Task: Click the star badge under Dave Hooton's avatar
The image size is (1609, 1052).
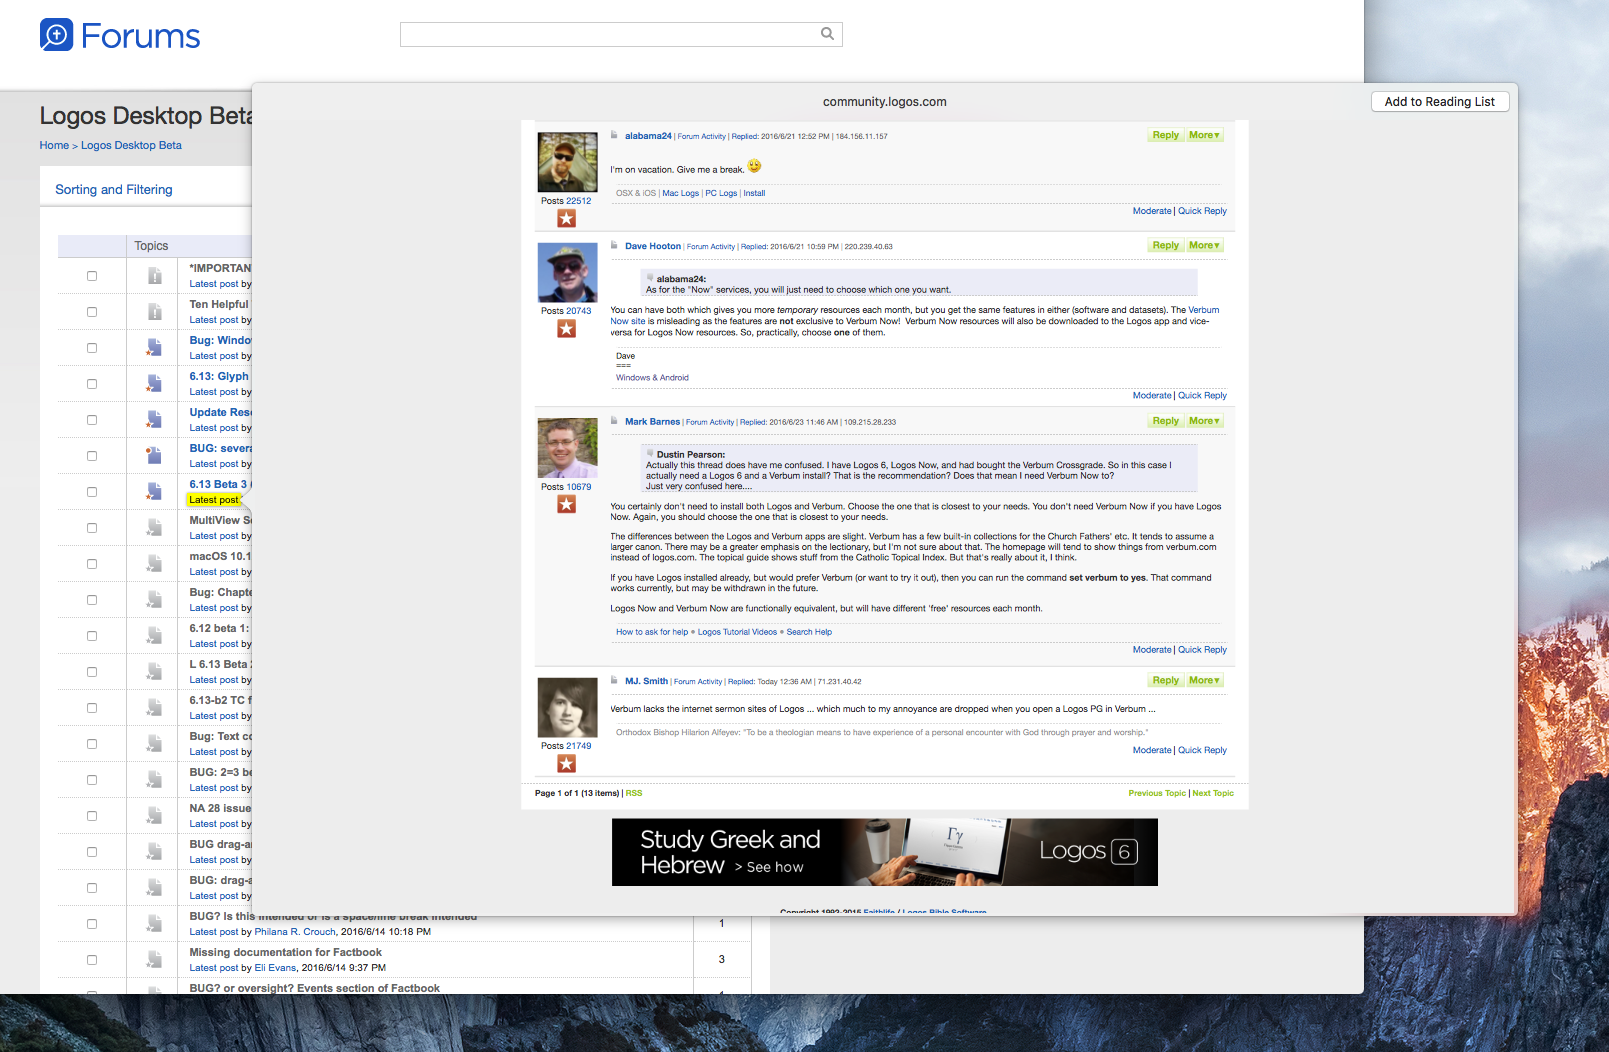Action: click(x=567, y=328)
